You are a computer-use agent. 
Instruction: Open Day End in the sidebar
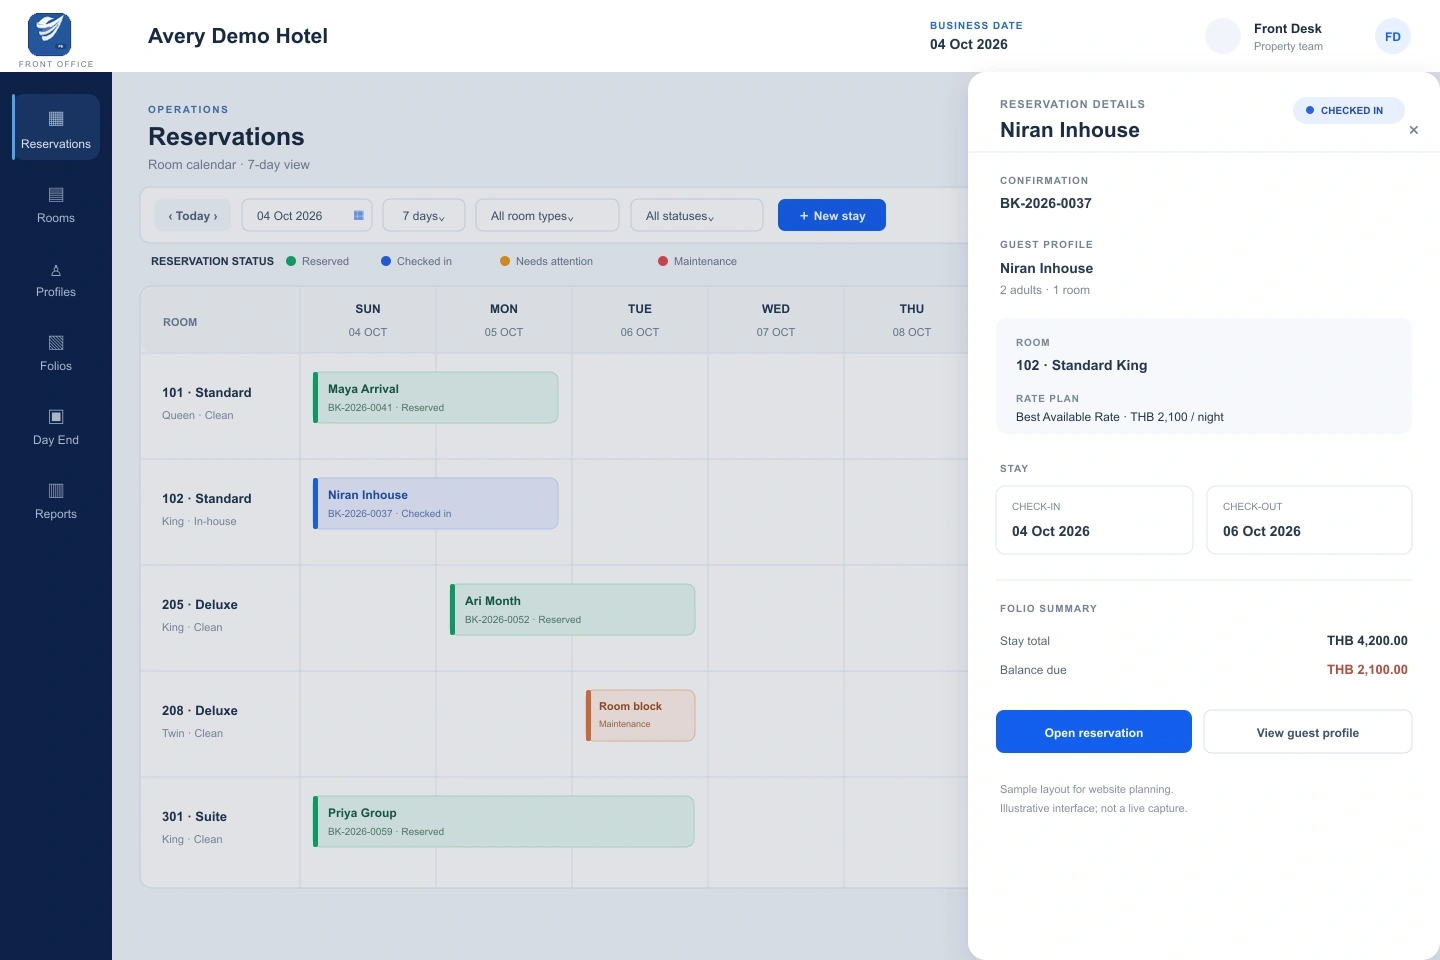[x=56, y=428]
